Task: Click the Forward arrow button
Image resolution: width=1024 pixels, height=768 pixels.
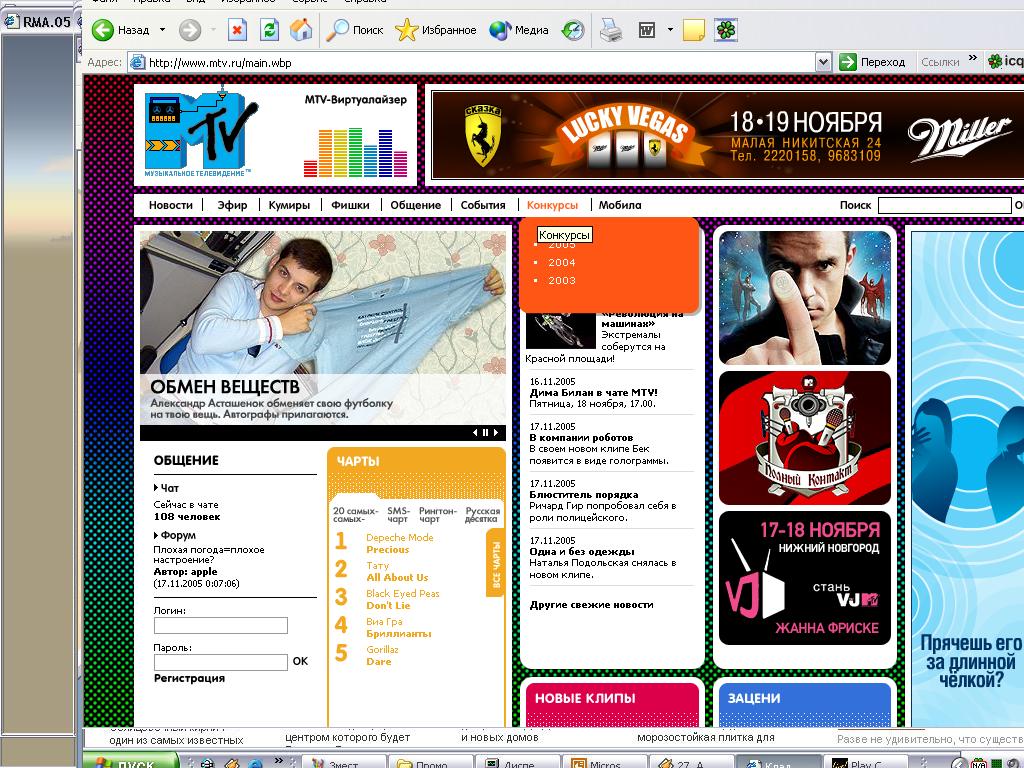Action: [189, 30]
